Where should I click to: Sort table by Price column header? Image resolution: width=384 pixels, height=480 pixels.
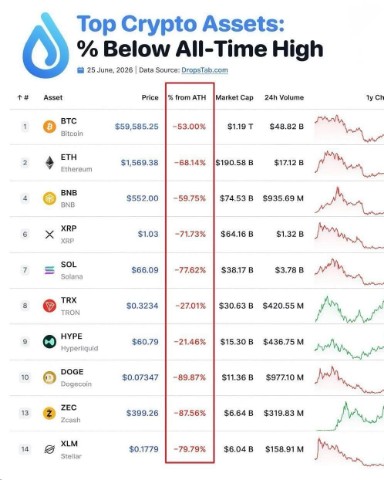coord(150,98)
